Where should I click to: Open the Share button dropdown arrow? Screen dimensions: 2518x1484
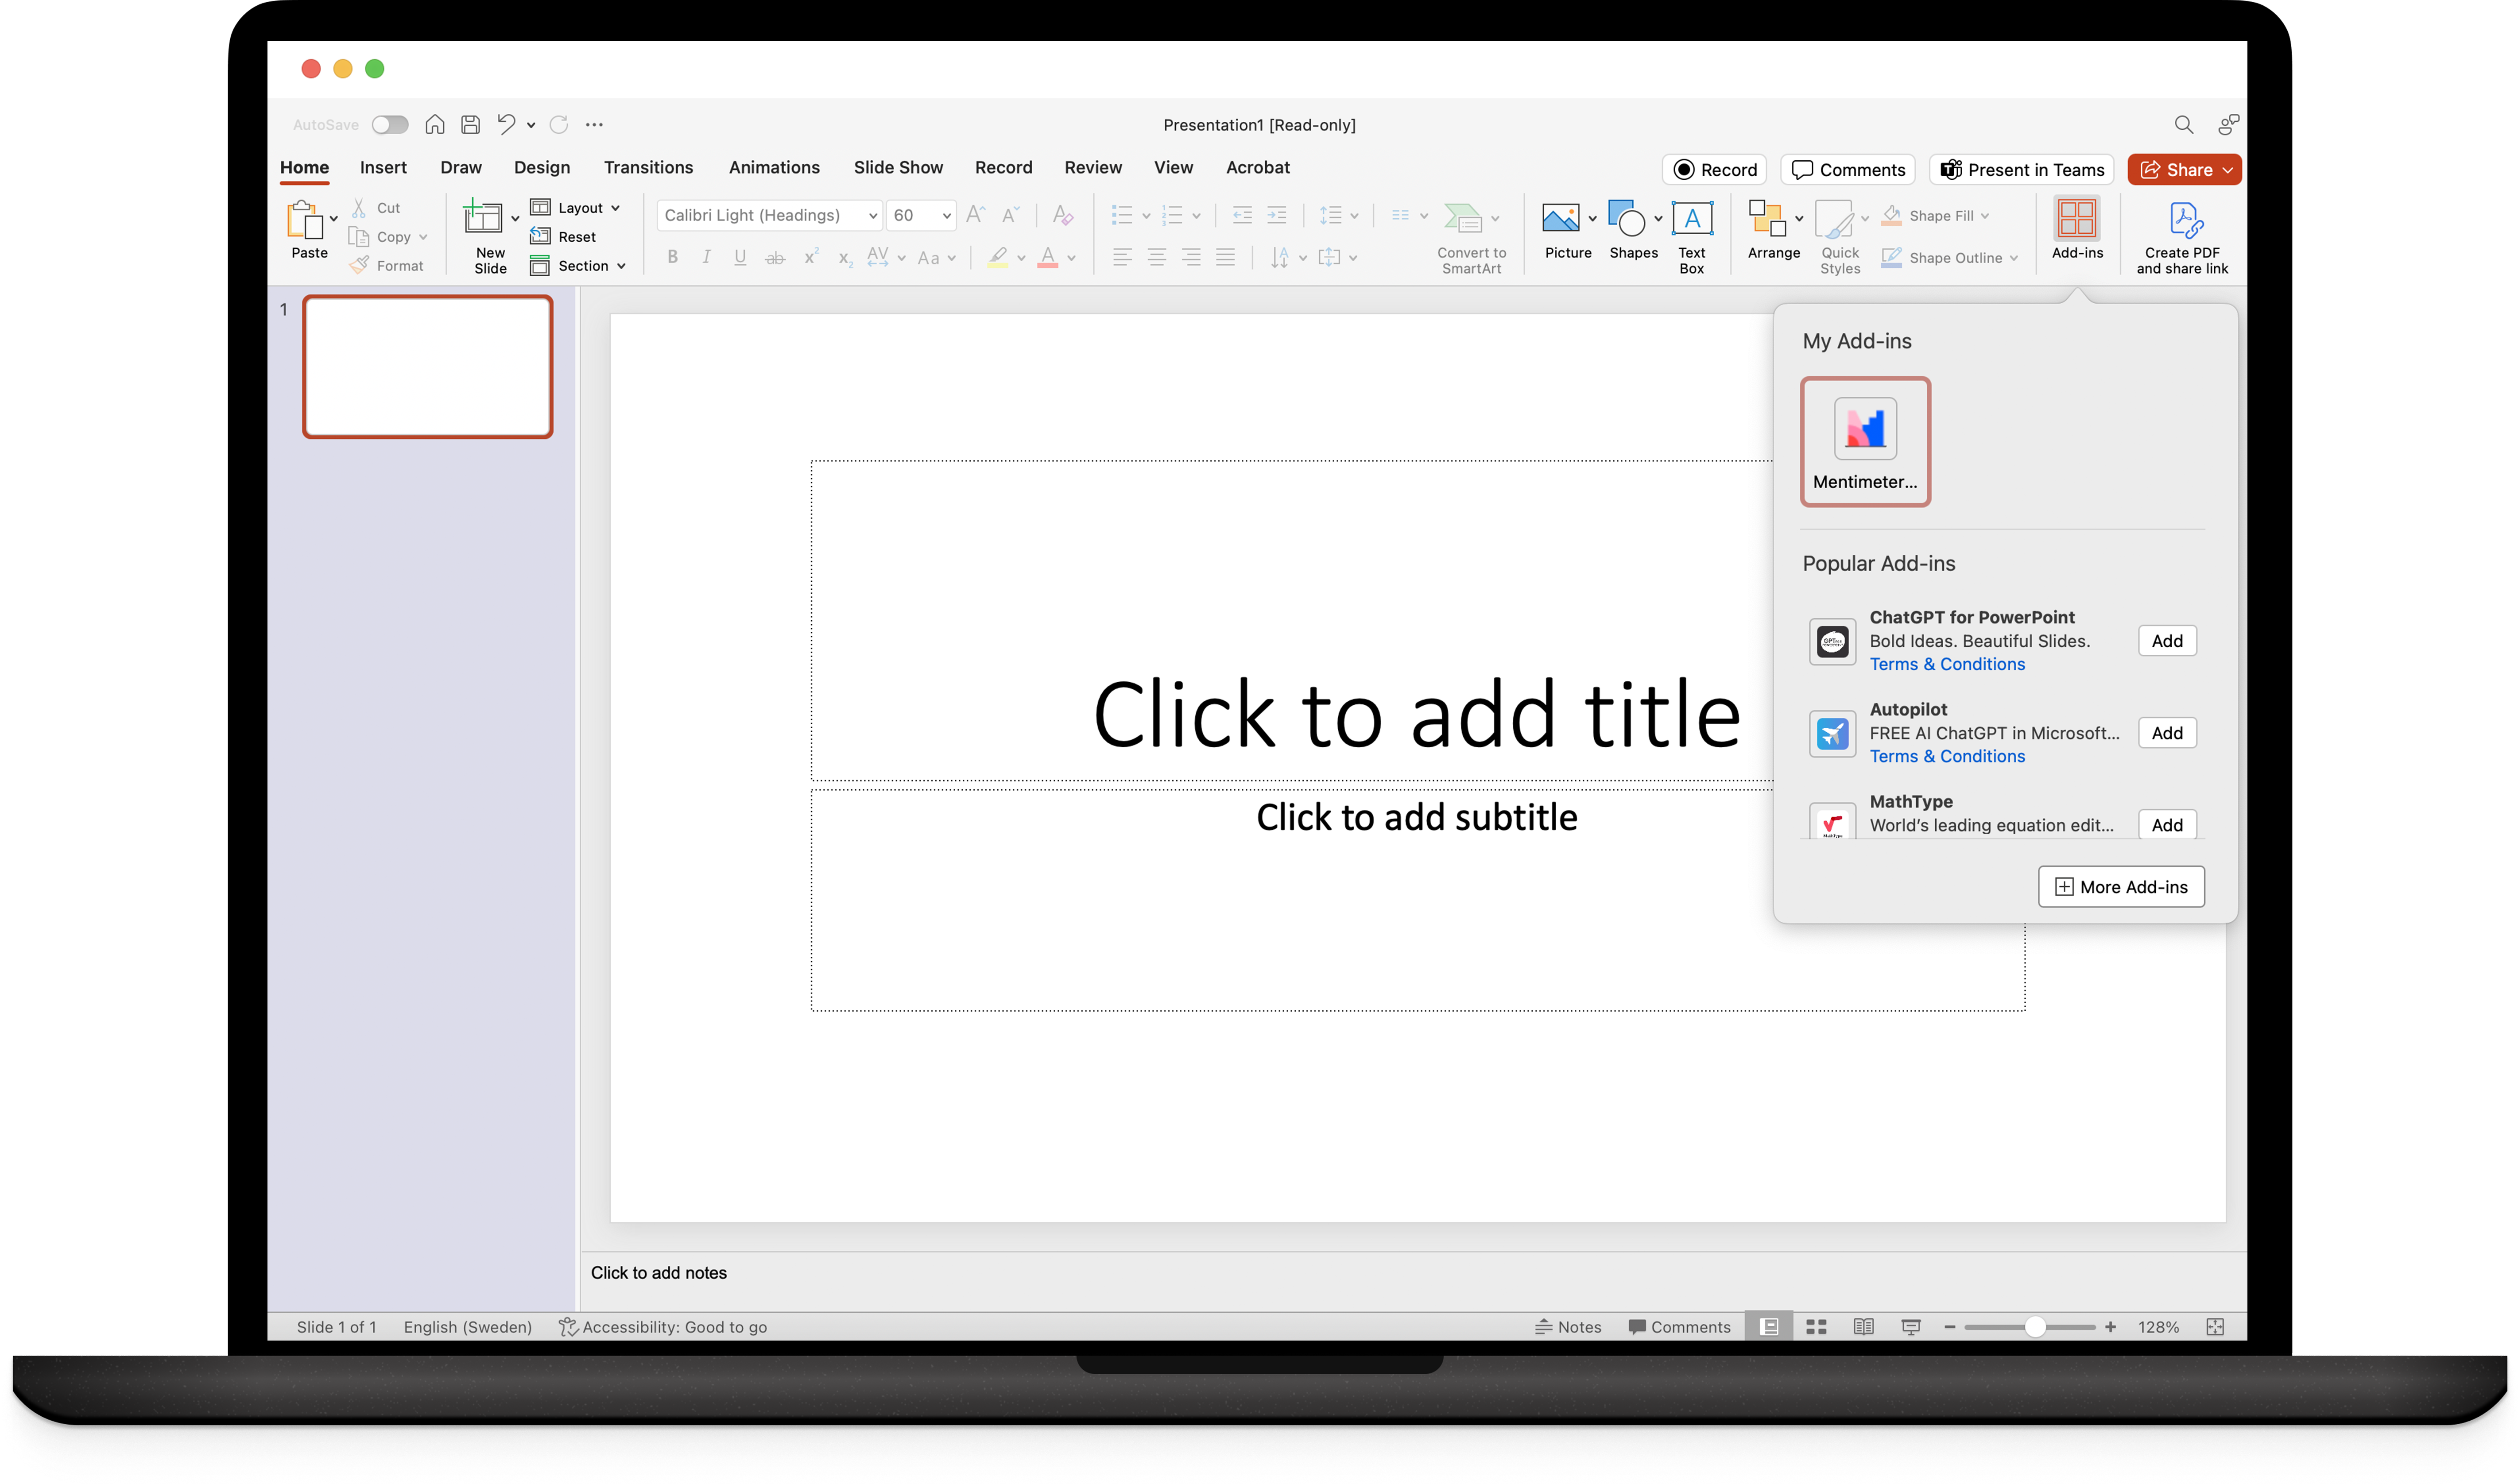2228,170
